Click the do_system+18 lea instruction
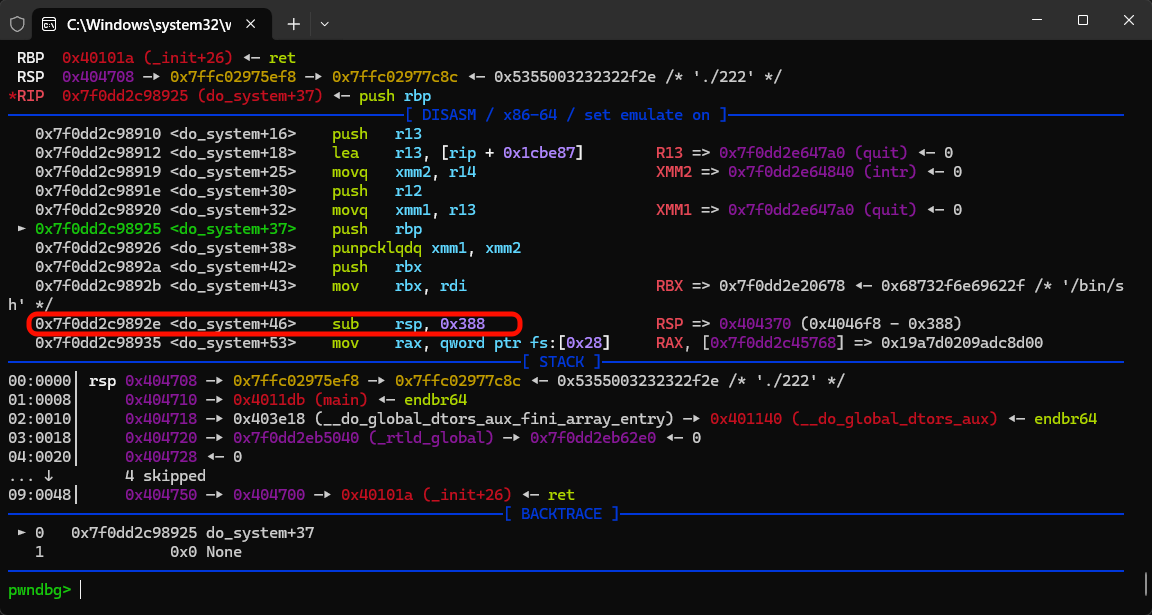The width and height of the screenshot is (1152, 615). (309, 153)
